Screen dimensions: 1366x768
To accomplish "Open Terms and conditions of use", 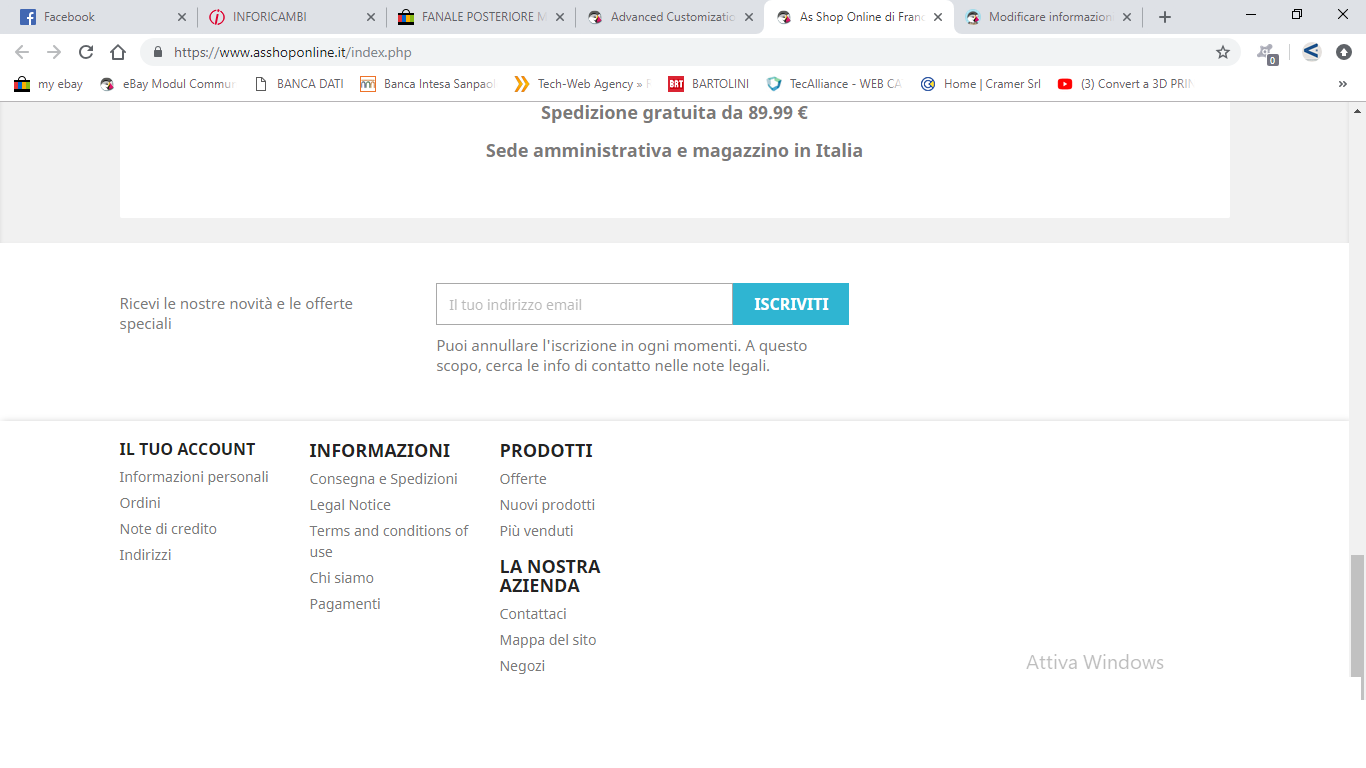I will coord(389,541).
